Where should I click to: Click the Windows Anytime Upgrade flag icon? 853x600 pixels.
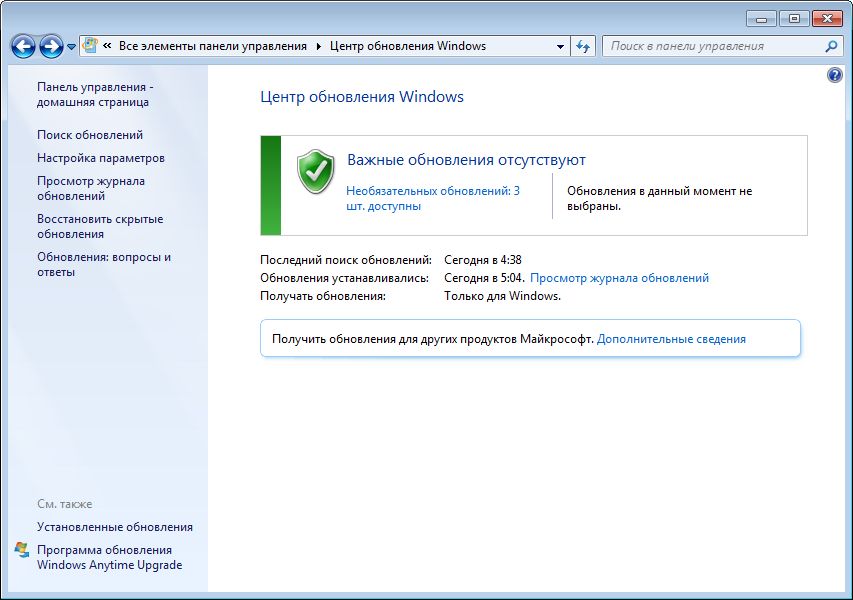pos(22,550)
